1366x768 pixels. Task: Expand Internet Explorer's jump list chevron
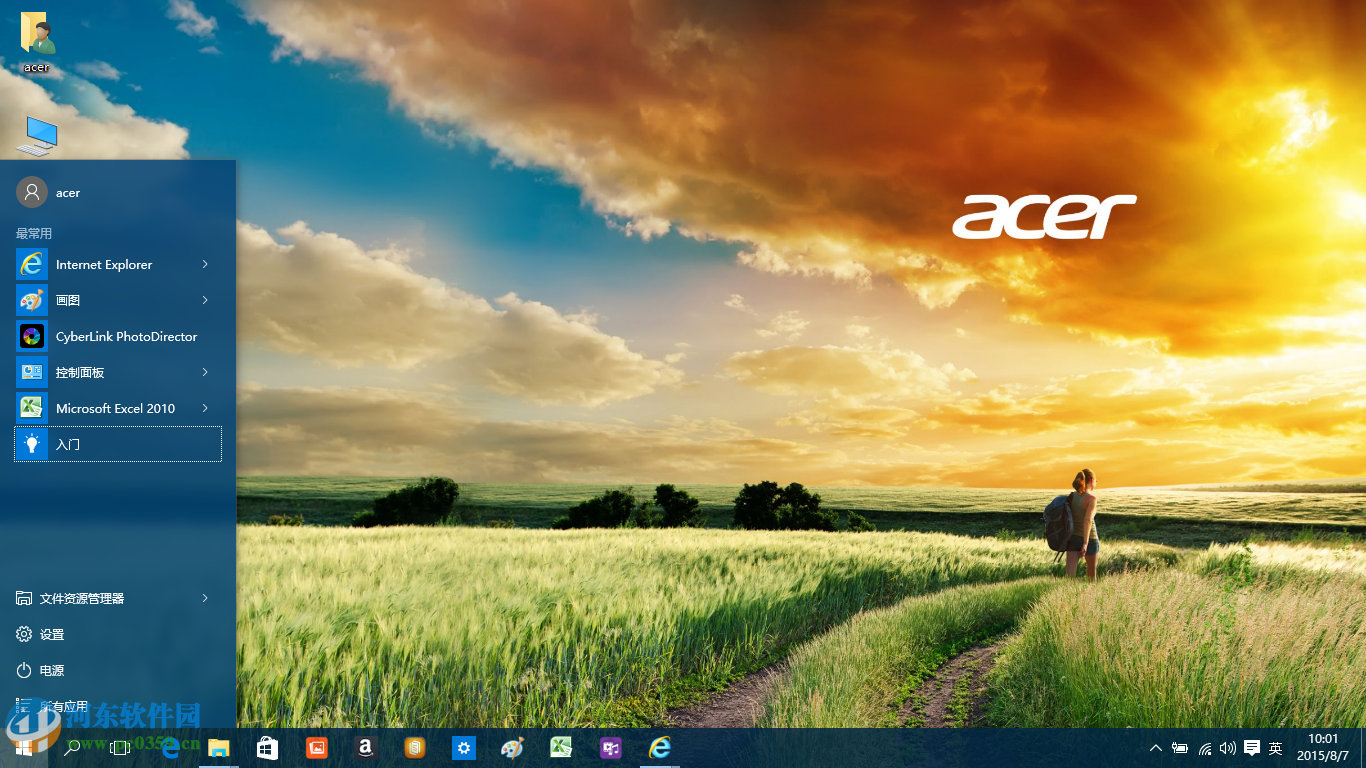205,264
